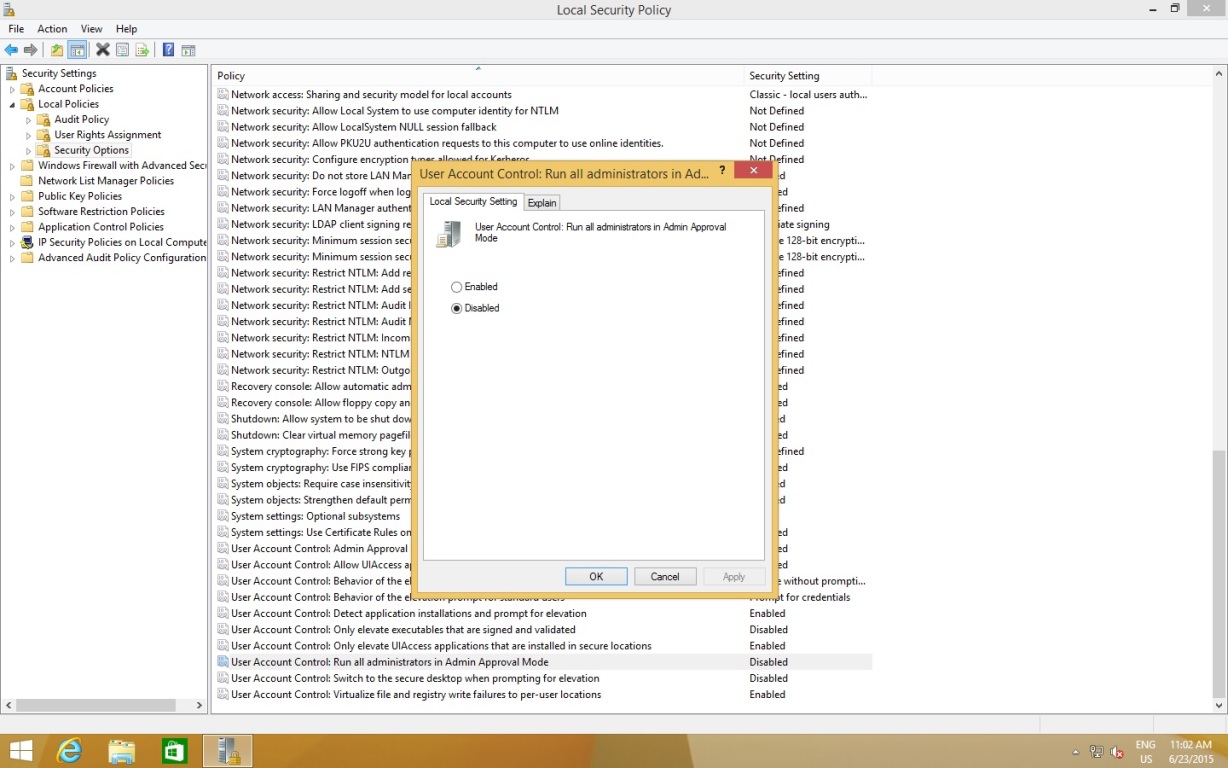This screenshot has width=1228, height=768.
Task: Click the Public Key Policies folder icon
Action: 28,196
